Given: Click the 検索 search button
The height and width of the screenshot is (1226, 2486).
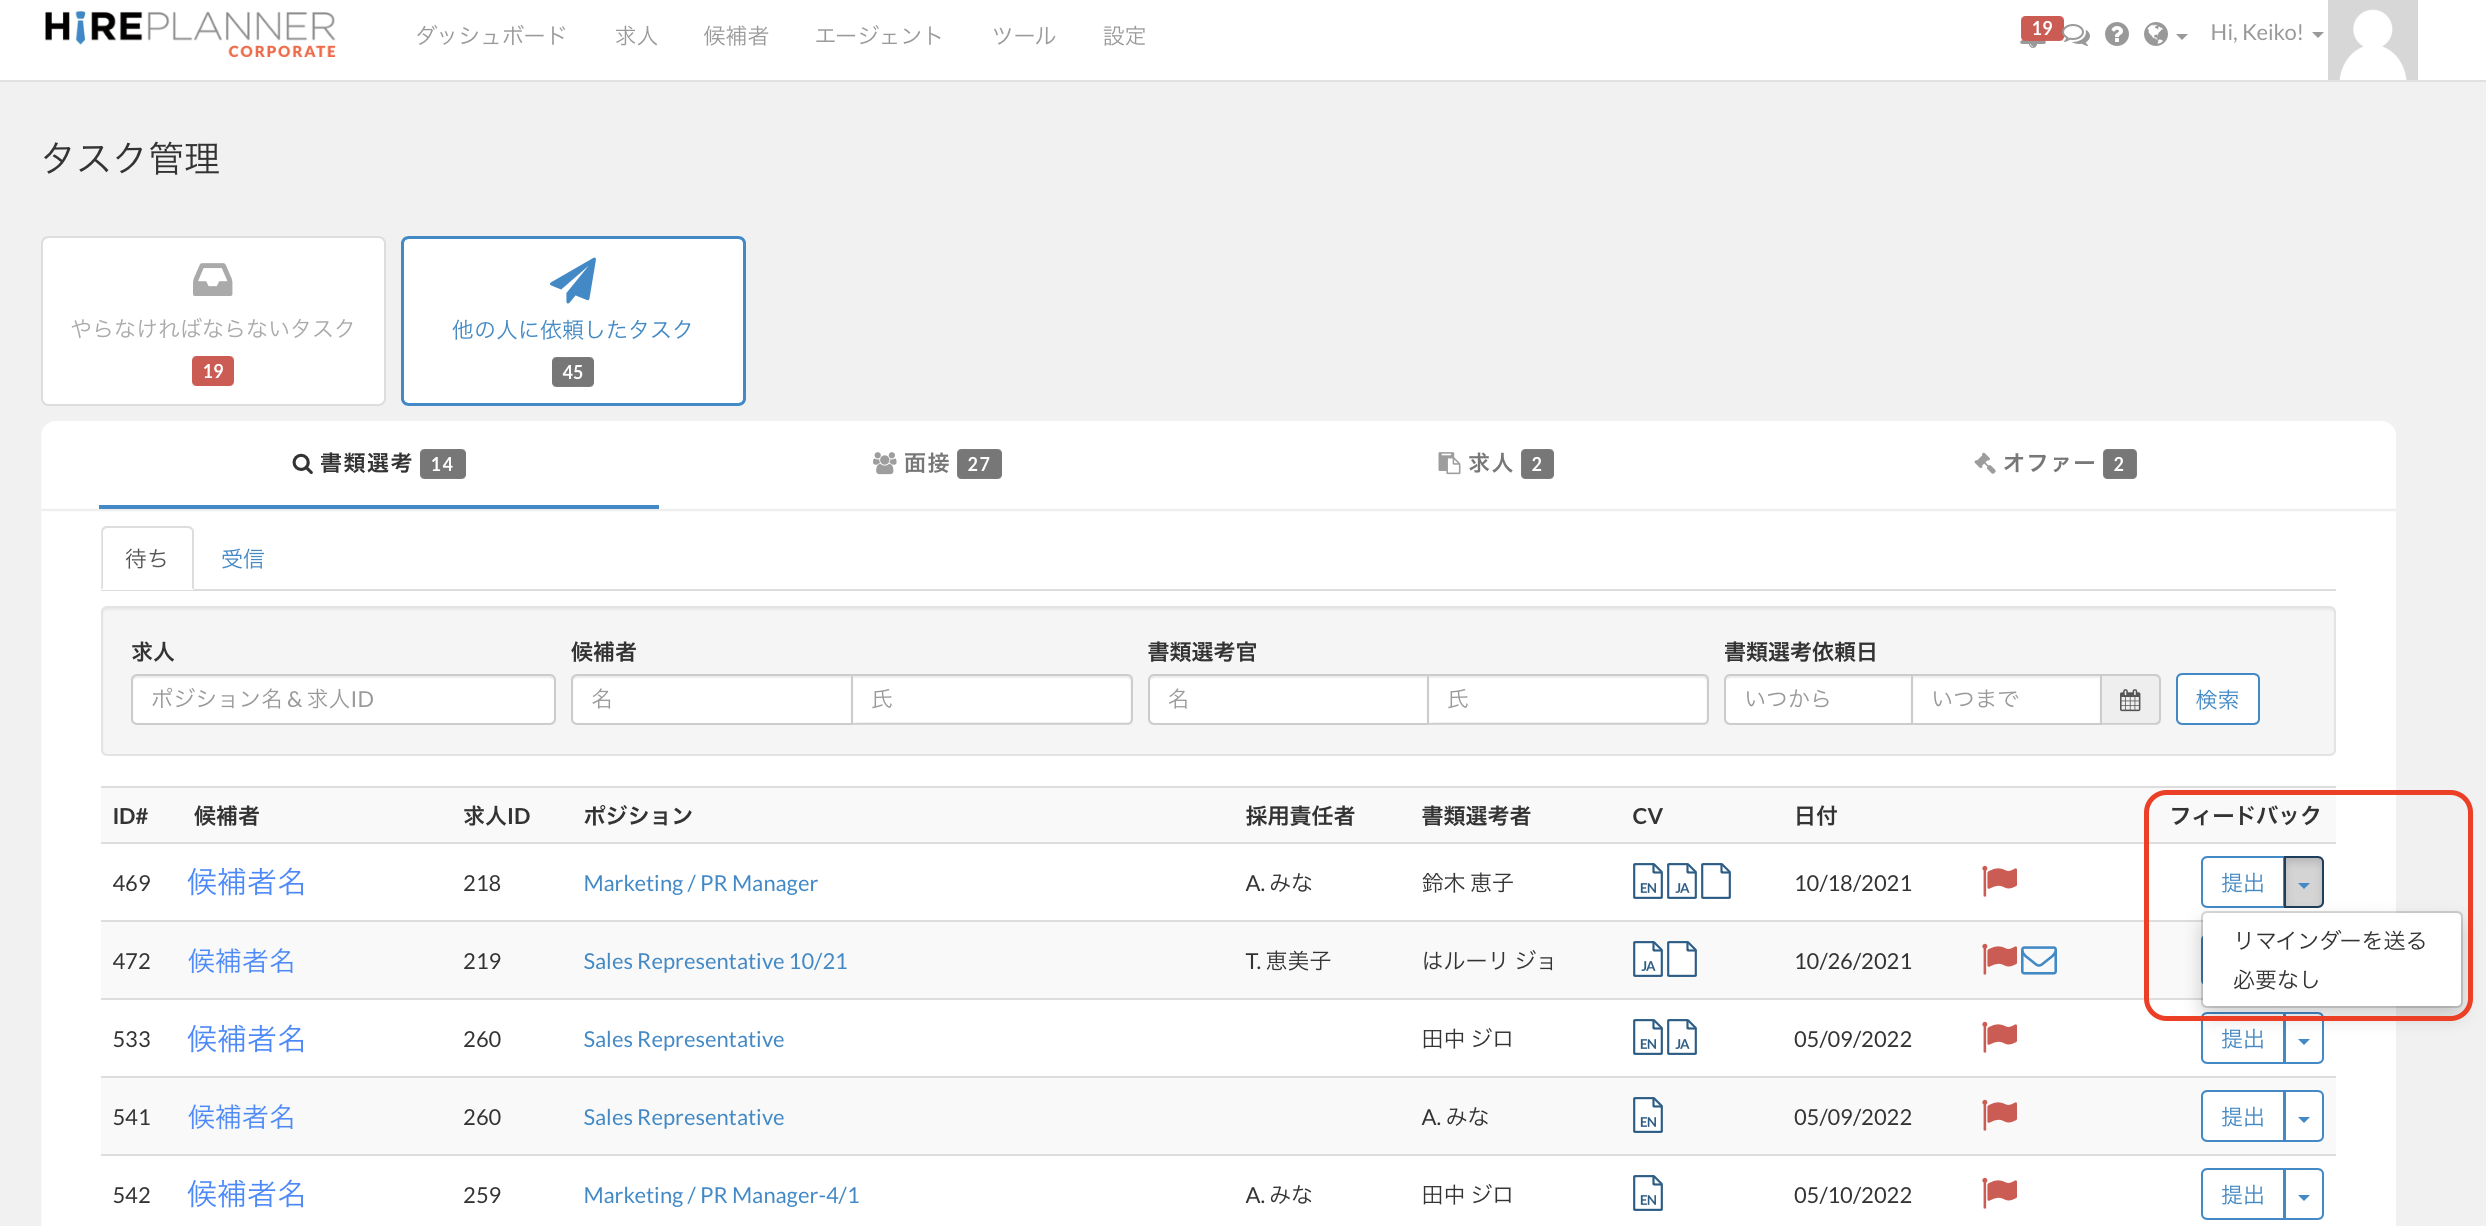Looking at the screenshot, I should (2217, 699).
